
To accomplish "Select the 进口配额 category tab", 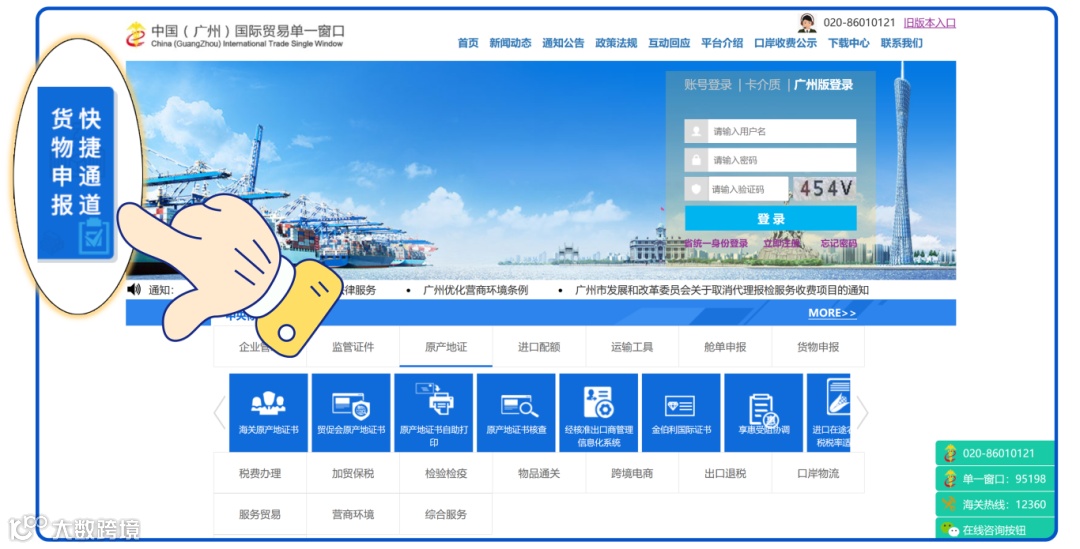I will point(539,346).
